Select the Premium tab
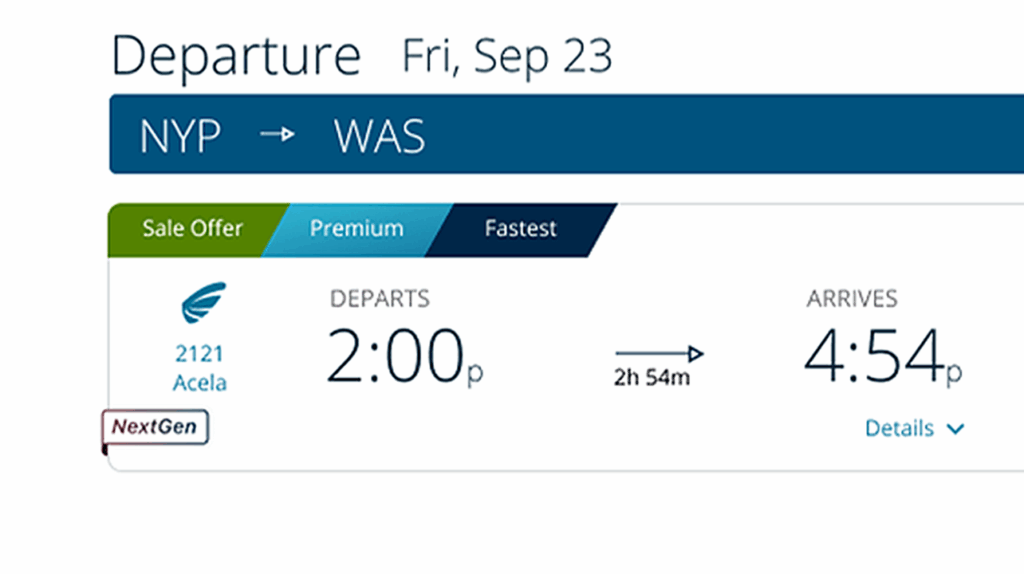The width and height of the screenshot is (1024, 574). [356, 228]
